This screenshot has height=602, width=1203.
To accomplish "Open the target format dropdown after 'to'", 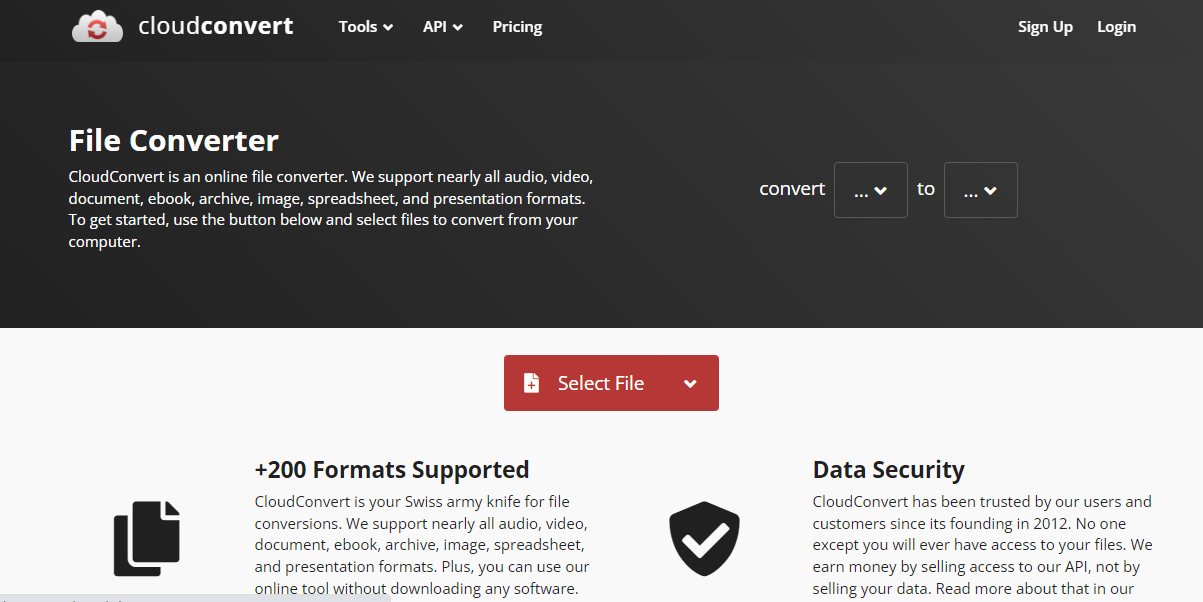I will coord(981,190).
